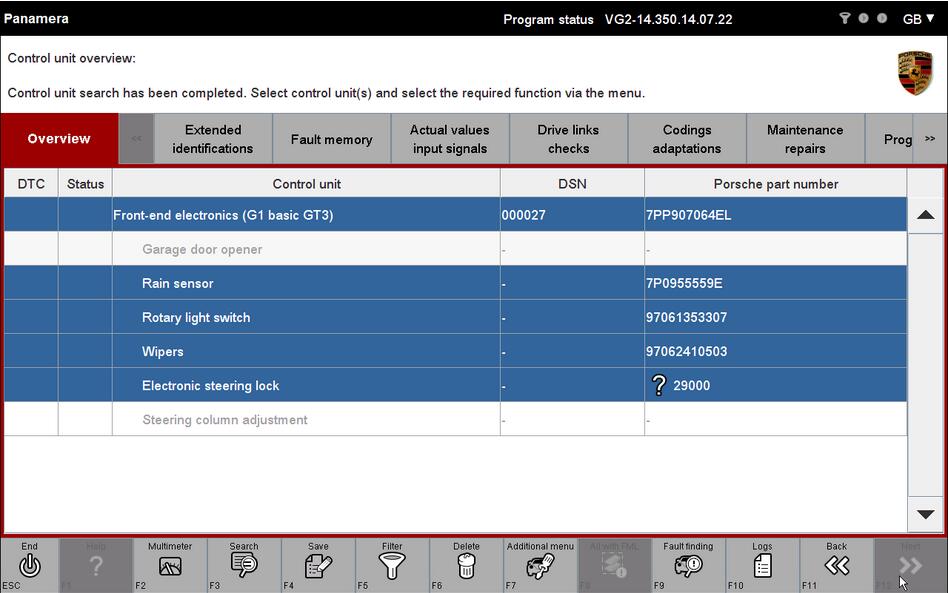Image resolution: width=948 pixels, height=593 pixels.
Task: Select the Wipers row
Action: click(x=455, y=351)
